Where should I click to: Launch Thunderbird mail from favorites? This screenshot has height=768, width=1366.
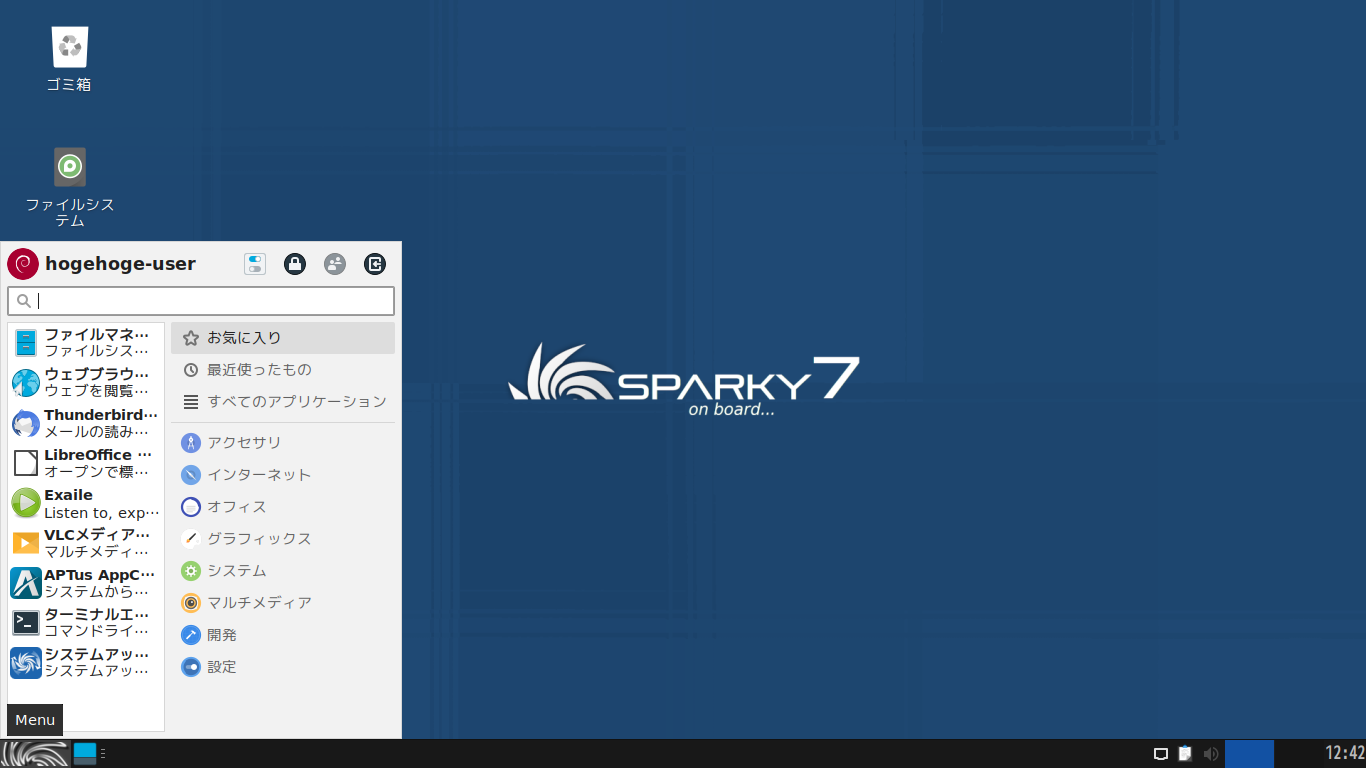pos(86,423)
